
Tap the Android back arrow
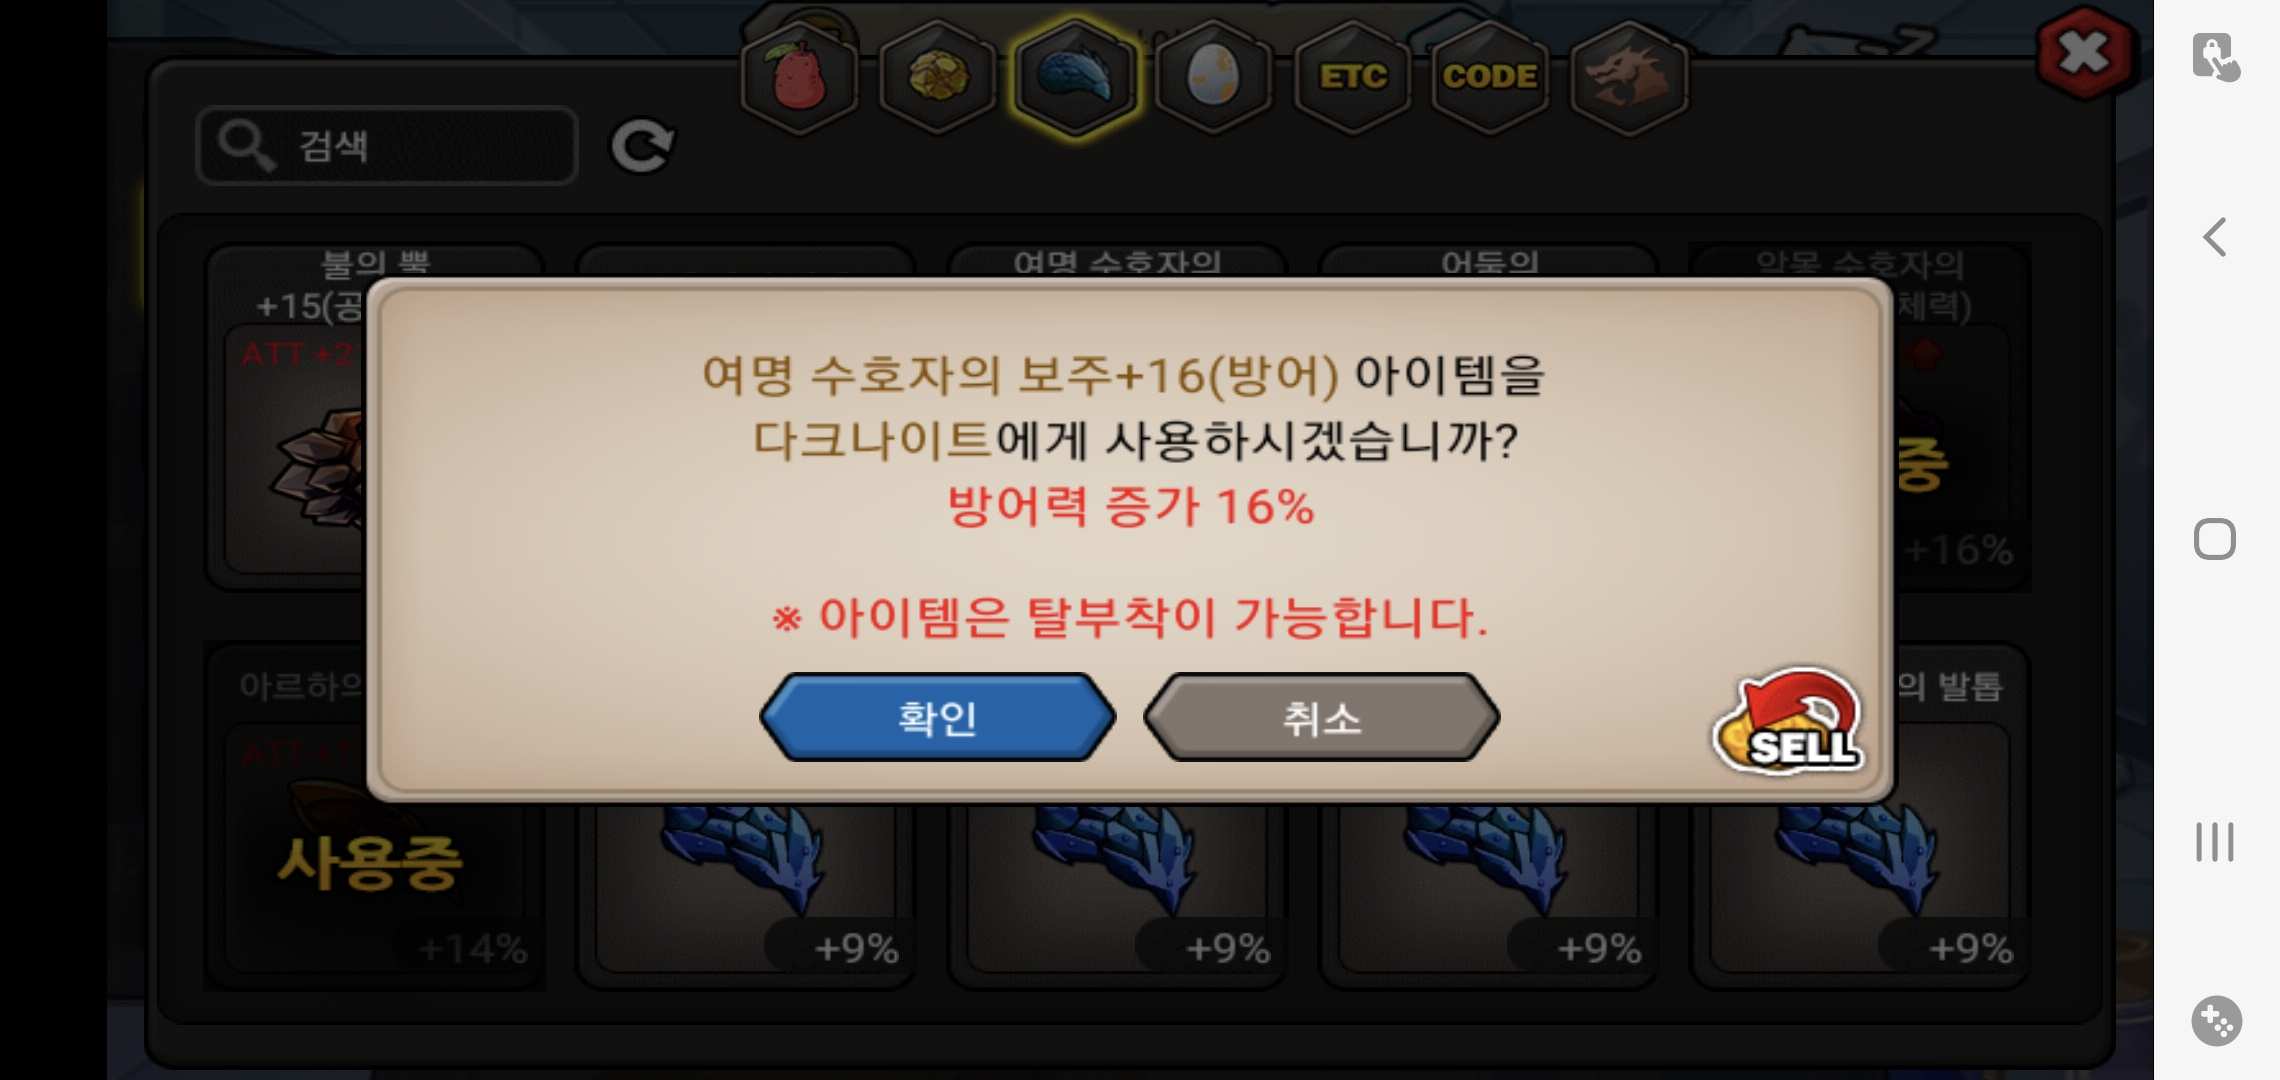(2215, 238)
